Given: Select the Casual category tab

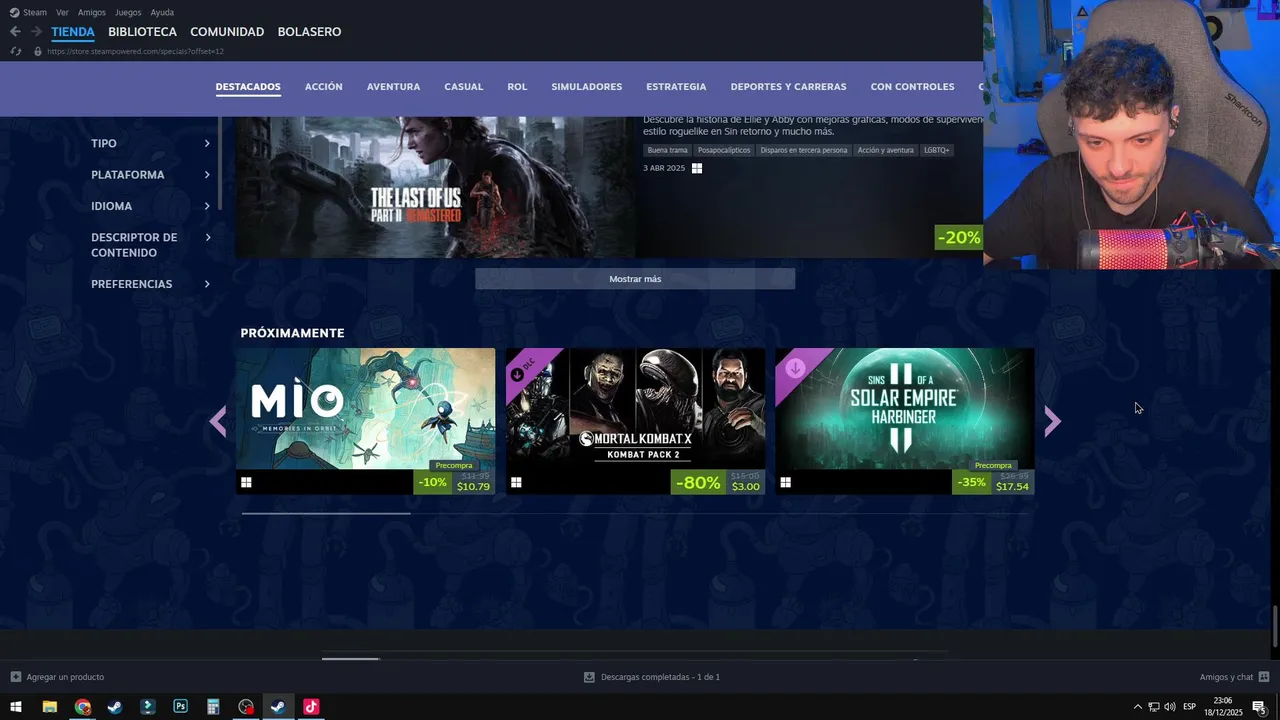Looking at the screenshot, I should pos(464,87).
